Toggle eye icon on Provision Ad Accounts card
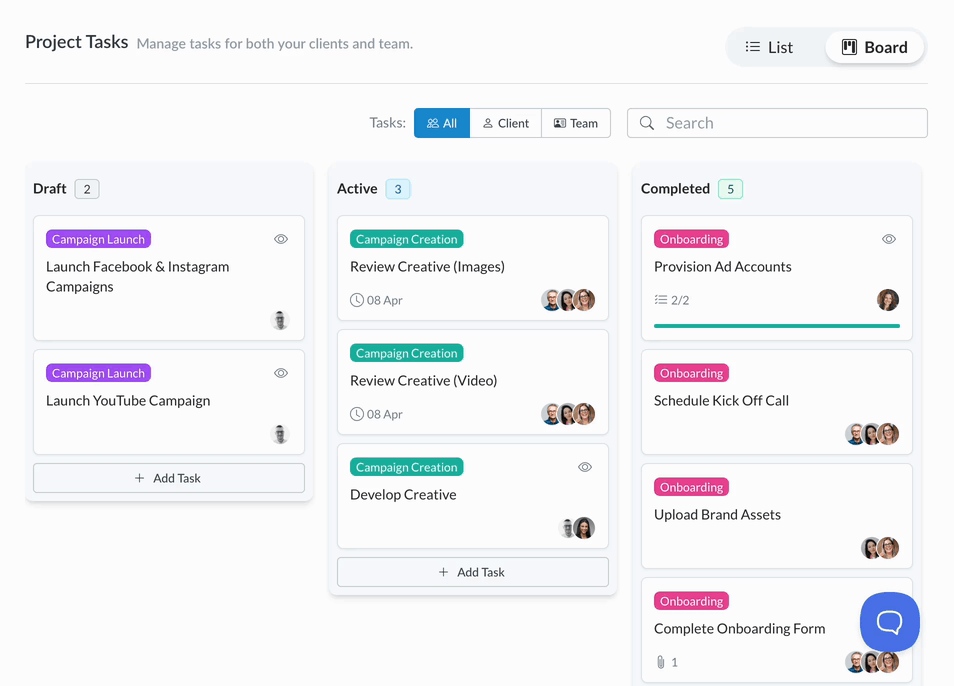 [889, 239]
